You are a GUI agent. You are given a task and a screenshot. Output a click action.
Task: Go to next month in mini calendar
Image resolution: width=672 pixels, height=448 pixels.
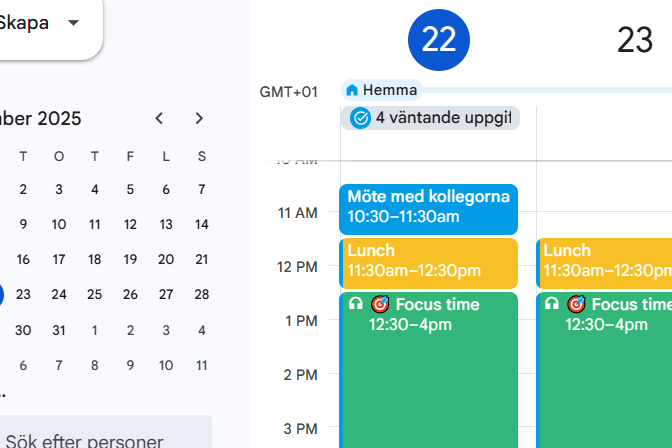(x=199, y=118)
